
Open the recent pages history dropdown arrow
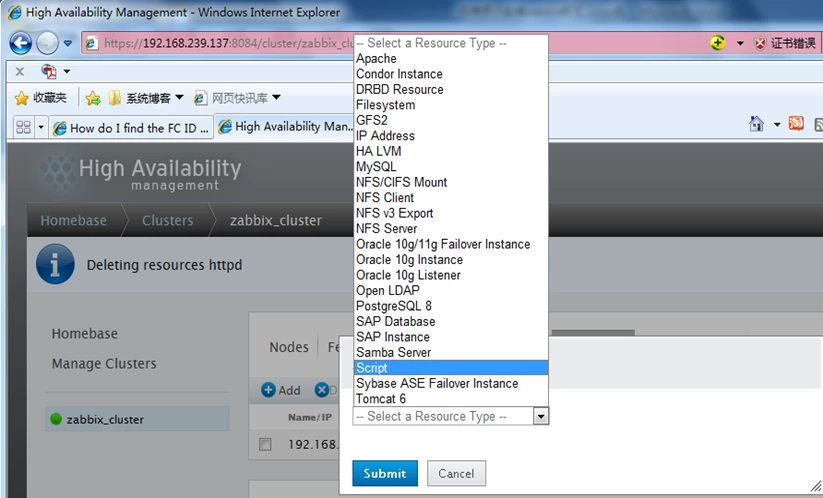pos(68,43)
